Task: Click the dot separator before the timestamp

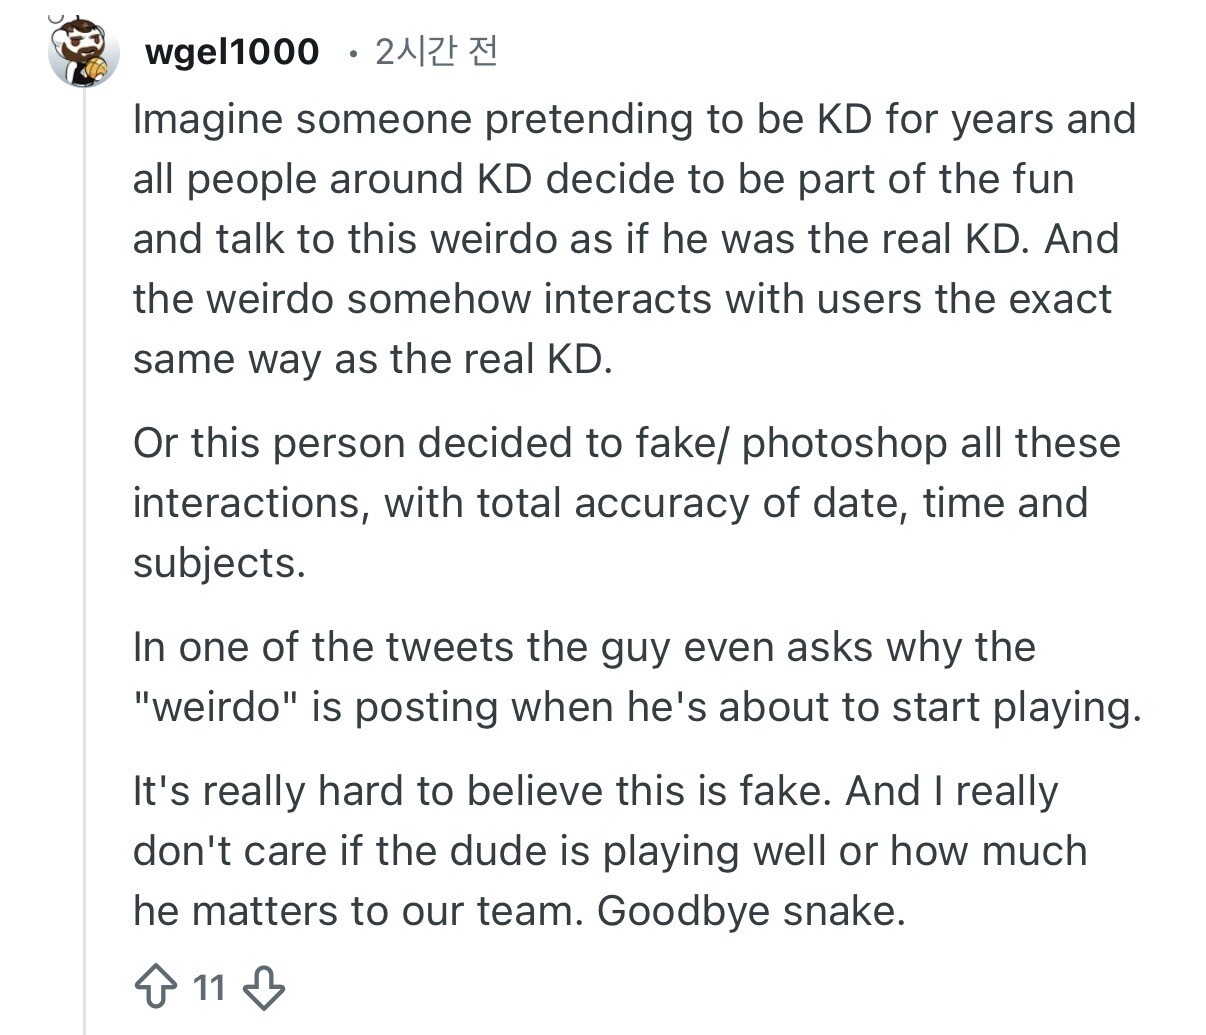Action: pos(352,54)
